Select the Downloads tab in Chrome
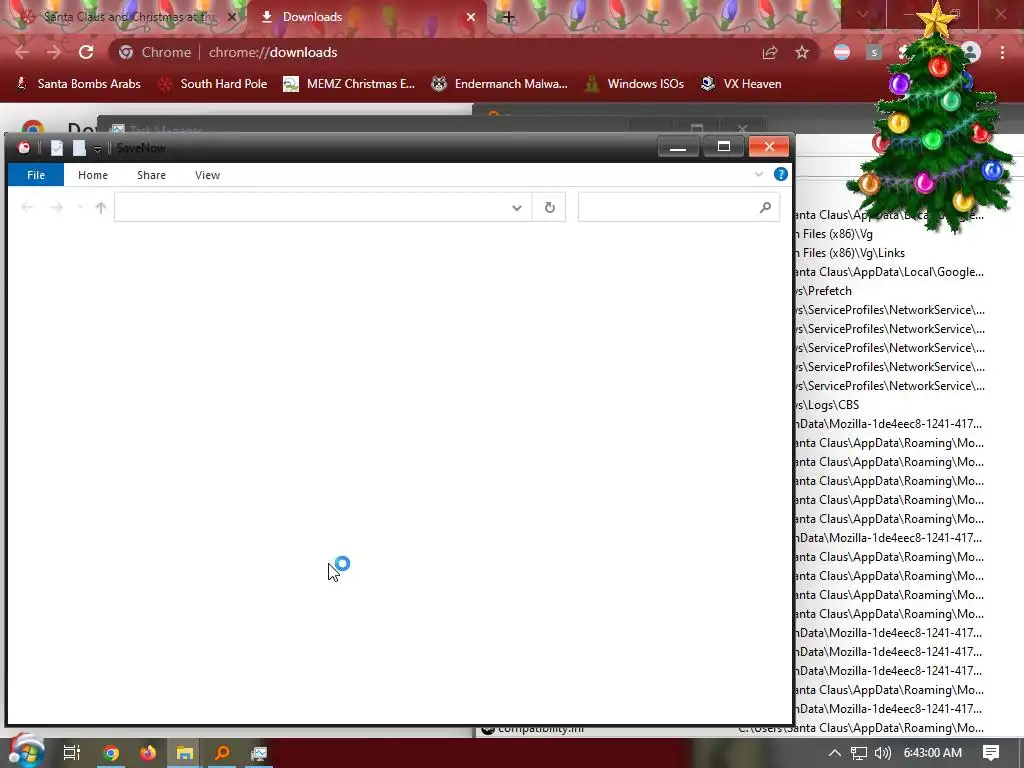This screenshot has width=1024, height=768. point(366,17)
